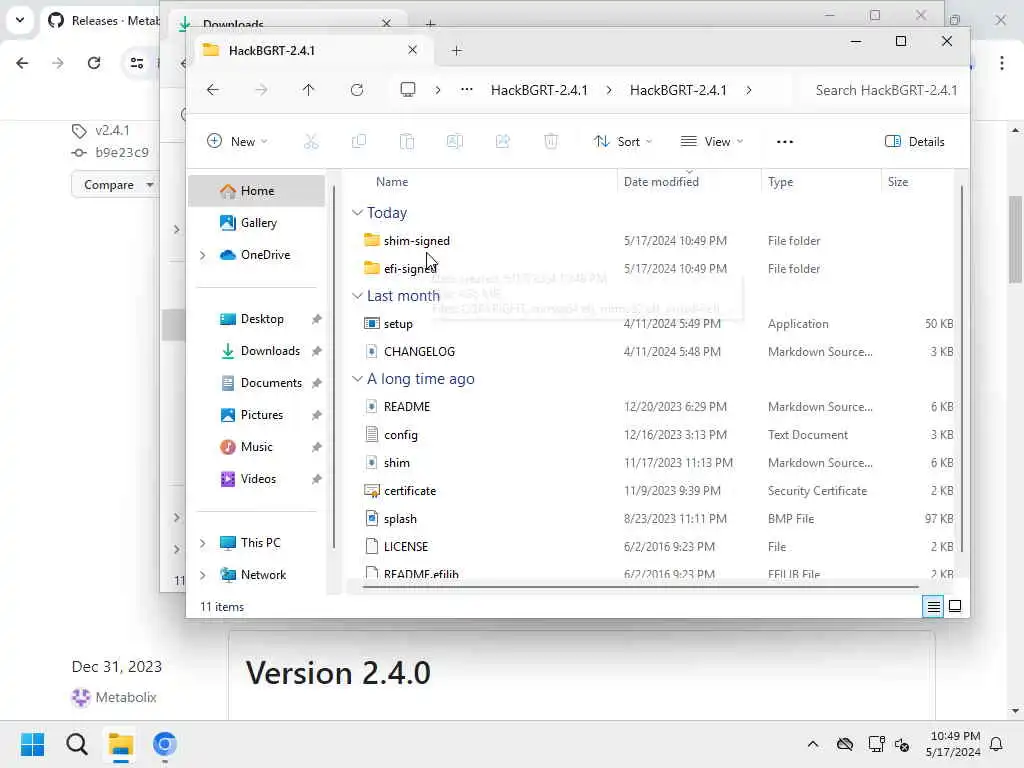Open the Sort dropdown menu
Image resolution: width=1024 pixels, height=768 pixels.
(623, 142)
